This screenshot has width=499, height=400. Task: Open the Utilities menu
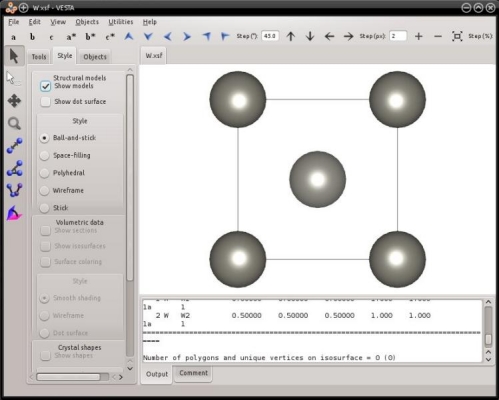pos(121,22)
